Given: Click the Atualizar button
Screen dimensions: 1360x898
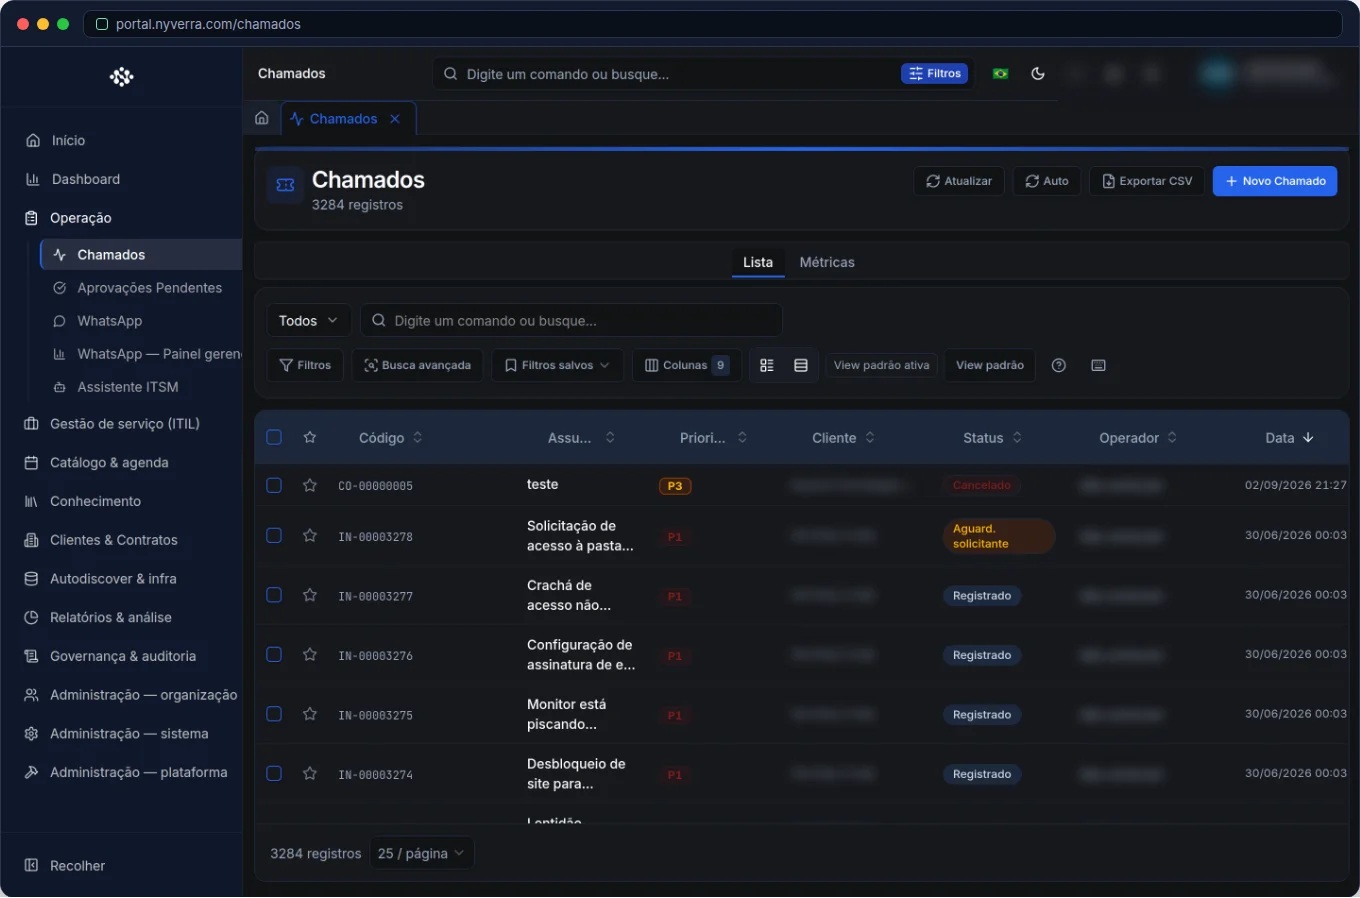Looking at the screenshot, I should click(959, 182).
